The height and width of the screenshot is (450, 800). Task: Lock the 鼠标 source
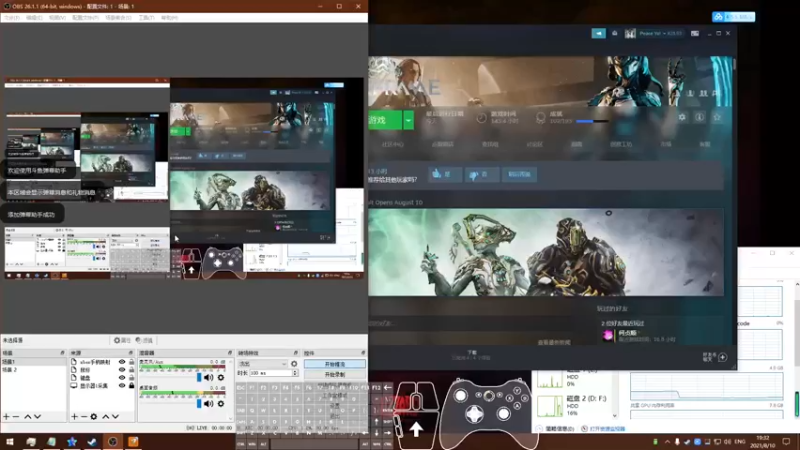[x=132, y=370]
